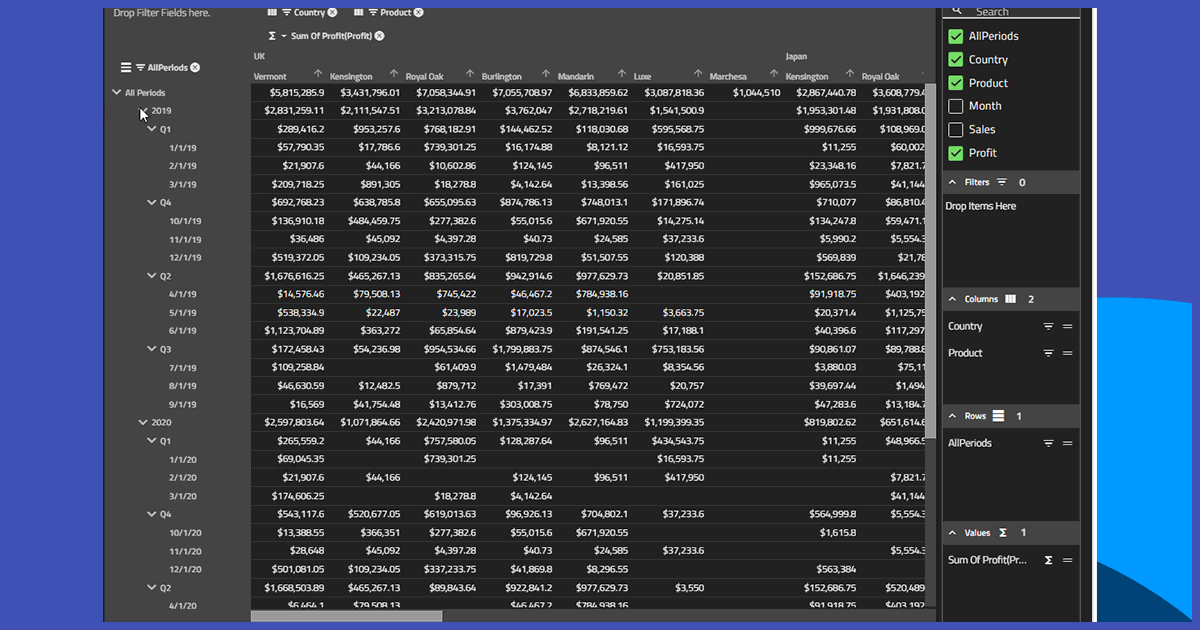Click the sigma icon on Sum Of Profit item
The height and width of the screenshot is (630, 1200).
pyautogui.click(x=1049, y=561)
